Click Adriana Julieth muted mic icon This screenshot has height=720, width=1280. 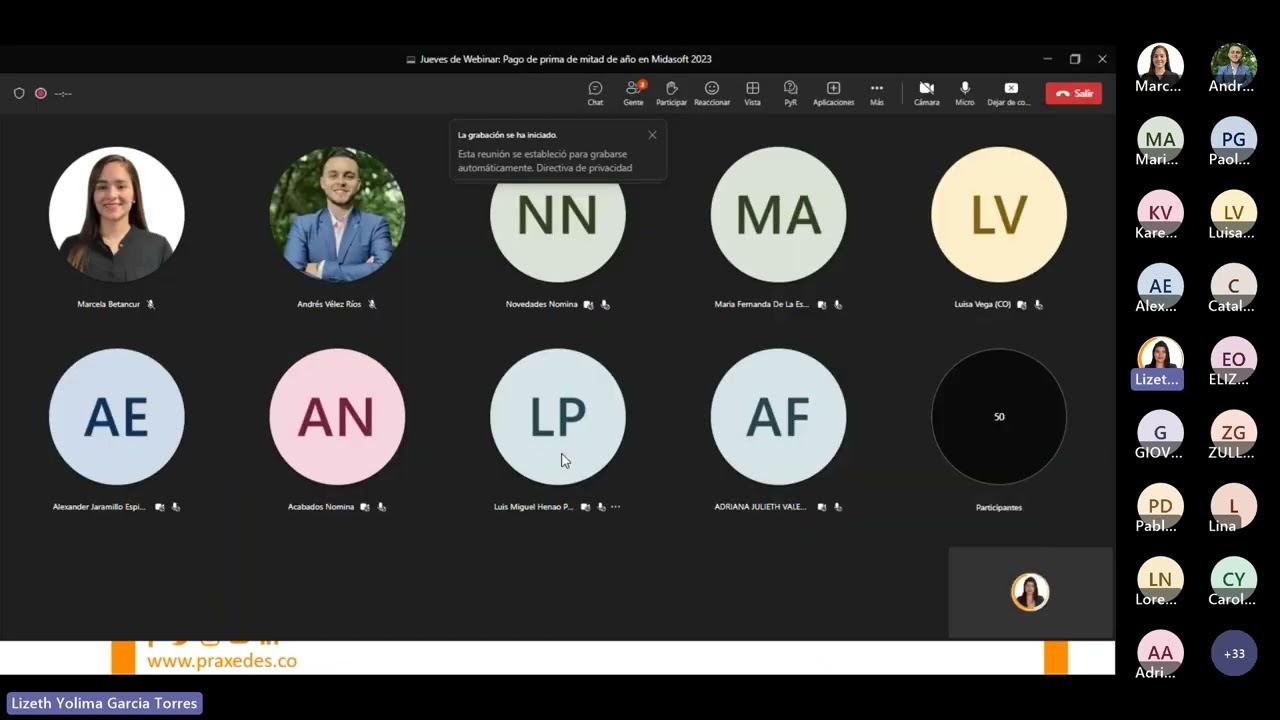(838, 507)
